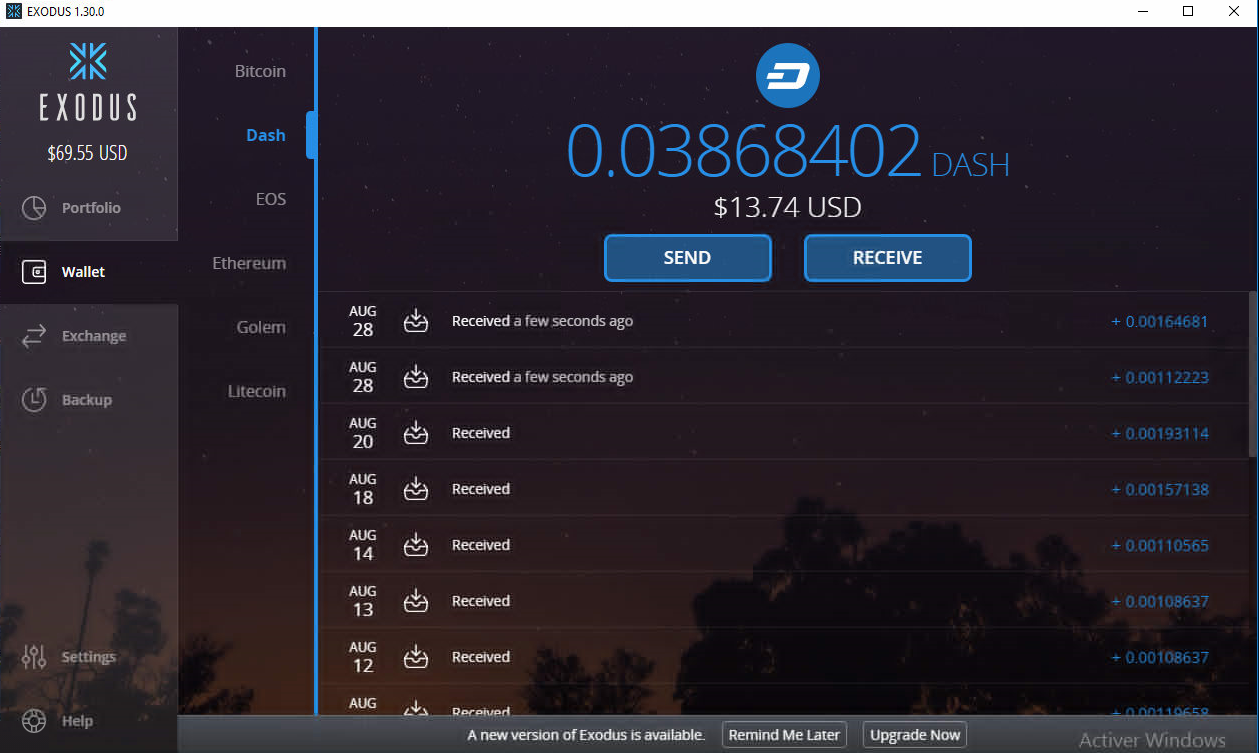Open Settings from the sidebar
The width and height of the screenshot is (1259, 753).
pyautogui.click(x=89, y=657)
